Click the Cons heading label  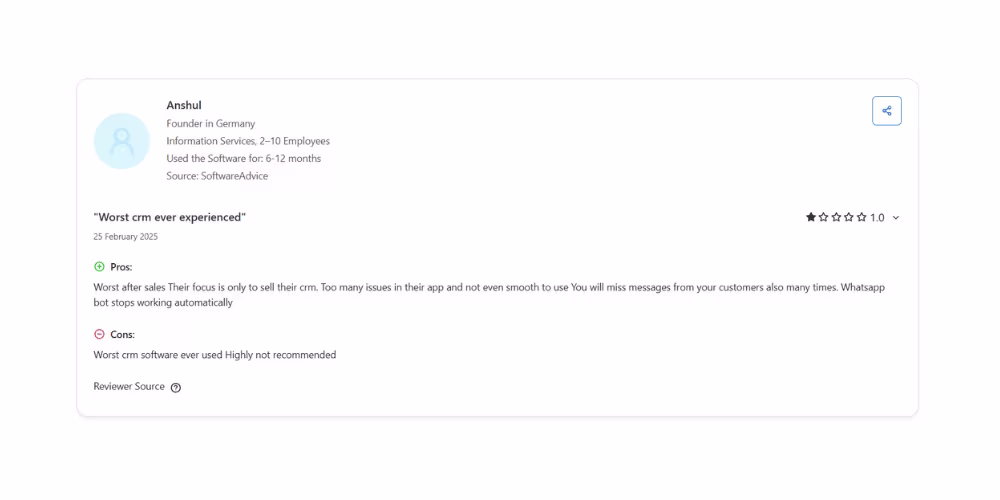click(122, 334)
